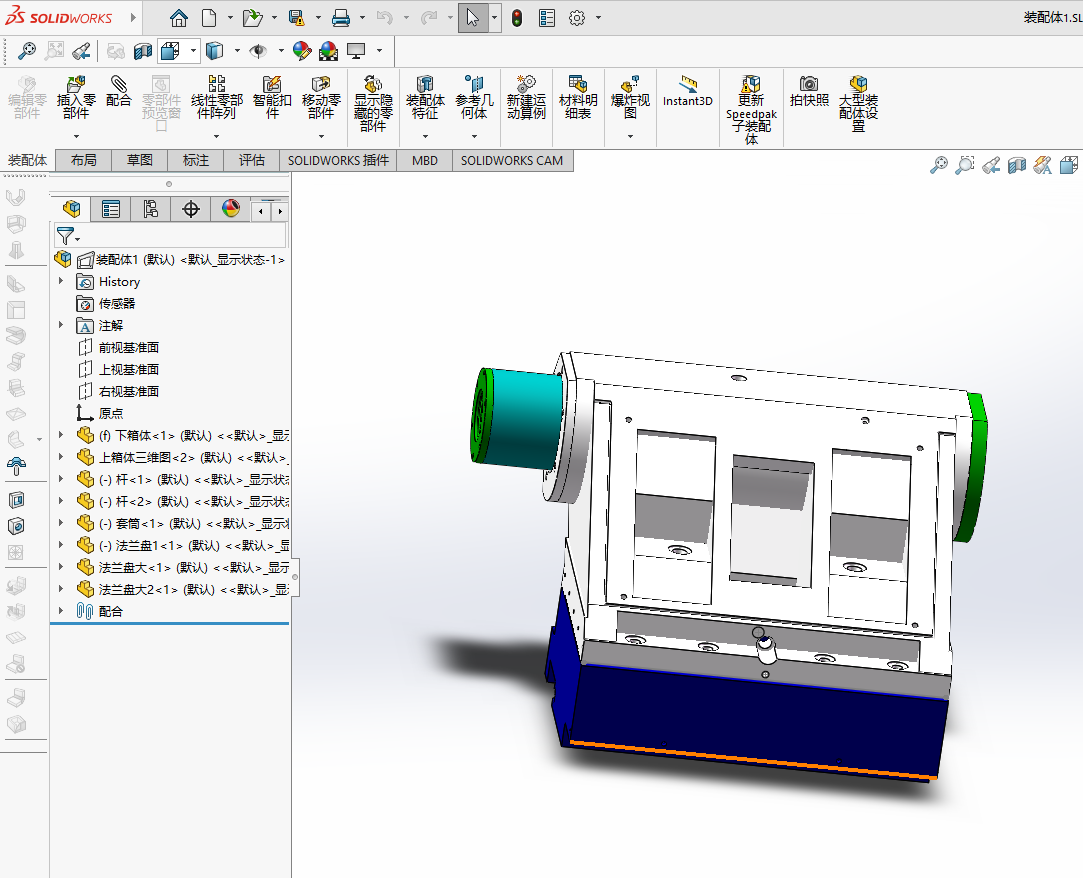Click the 配合 (Mate) paperclip tool
Screen dimensions: 1083x878
[x=119, y=93]
